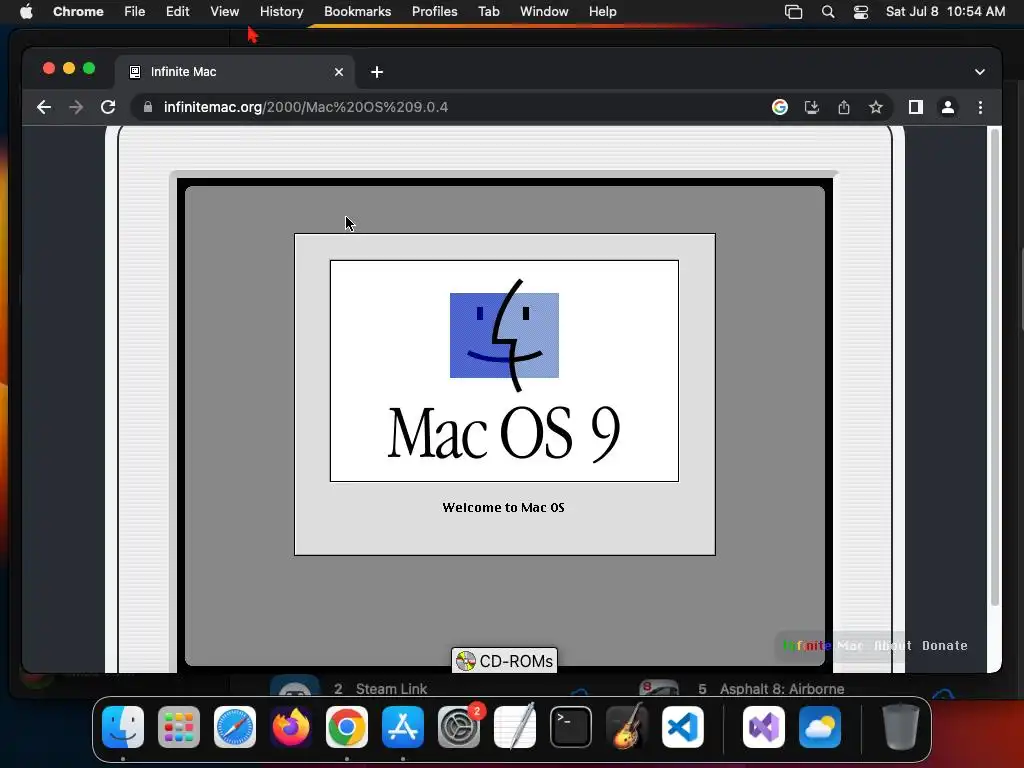
Task: Open Chrome's three-dot menu
Action: (x=980, y=107)
